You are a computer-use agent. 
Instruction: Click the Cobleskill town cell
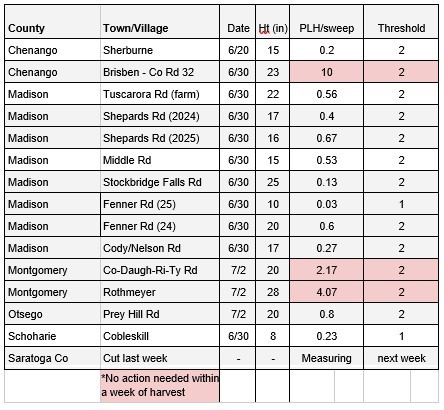(x=160, y=336)
